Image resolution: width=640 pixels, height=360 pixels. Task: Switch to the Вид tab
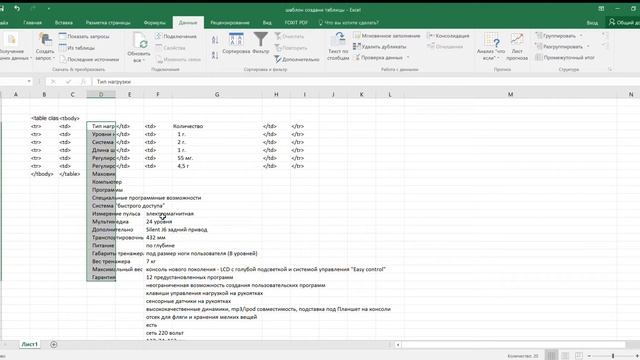tap(267, 23)
